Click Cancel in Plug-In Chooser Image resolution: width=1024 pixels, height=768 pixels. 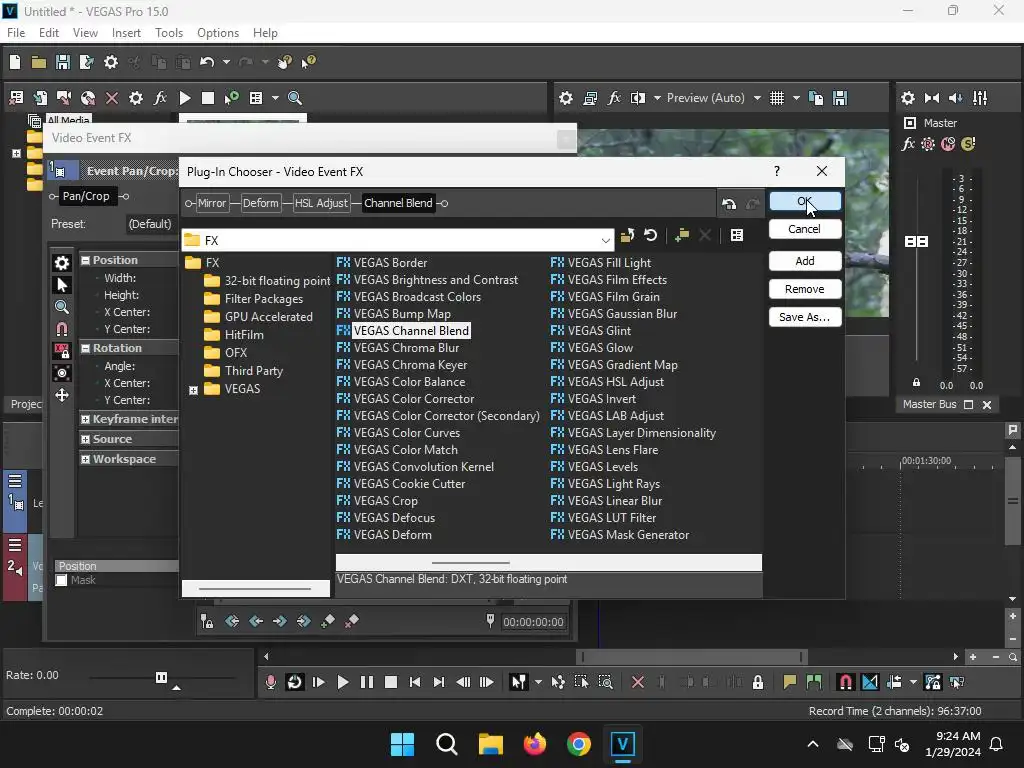coord(805,229)
